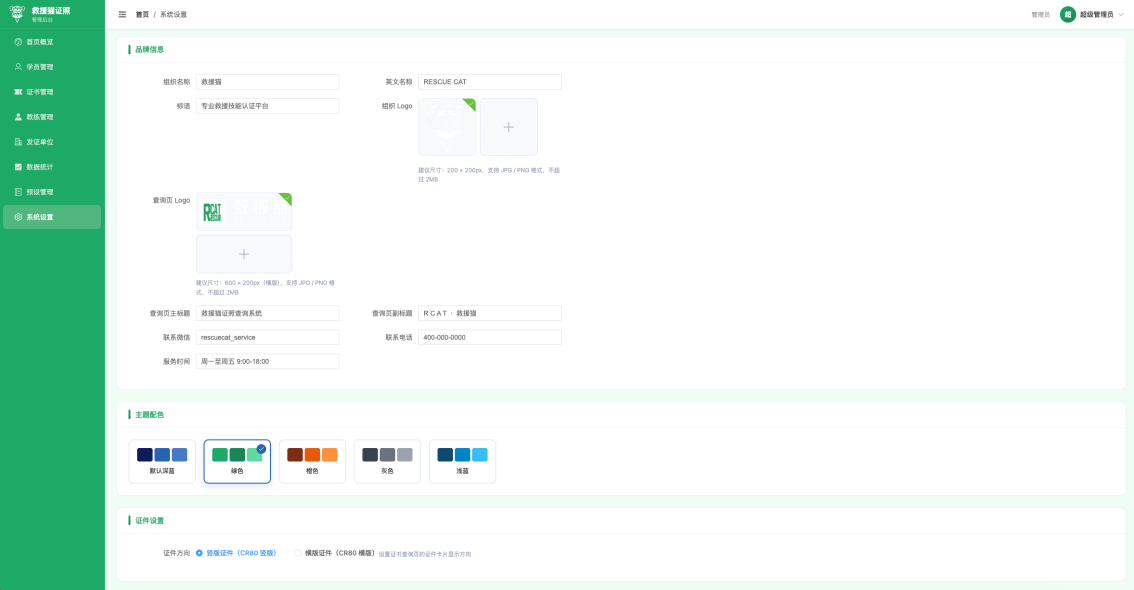Click the existing 查询页 Logo thumbnail
Image resolution: width=1134 pixels, height=590 pixels.
(244, 211)
